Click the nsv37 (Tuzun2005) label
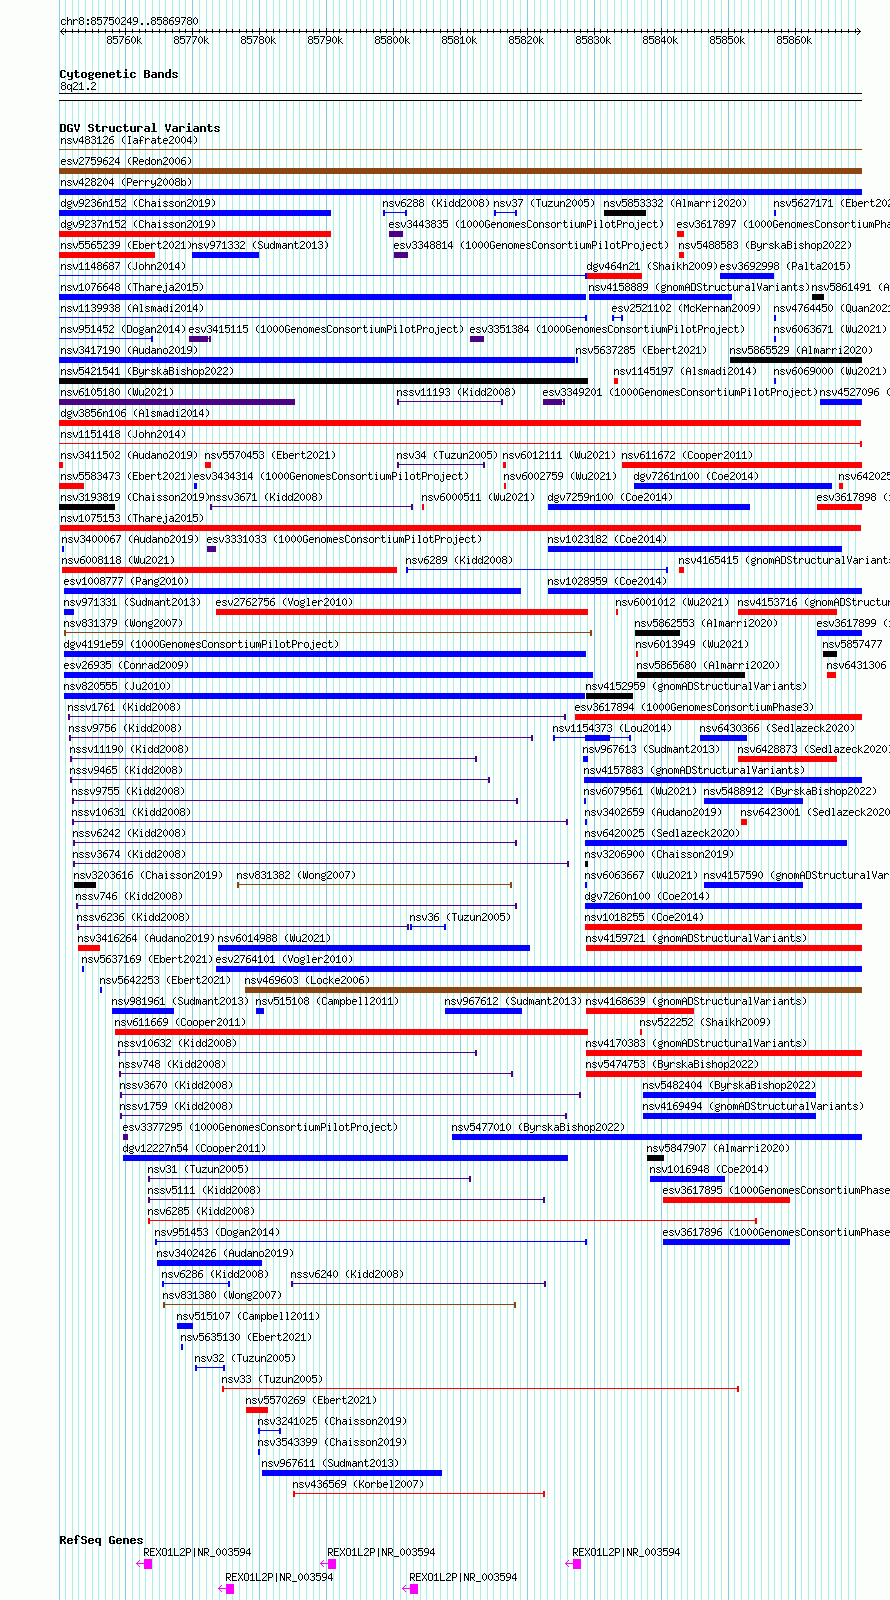The width and height of the screenshot is (890, 1600). pos(544,204)
